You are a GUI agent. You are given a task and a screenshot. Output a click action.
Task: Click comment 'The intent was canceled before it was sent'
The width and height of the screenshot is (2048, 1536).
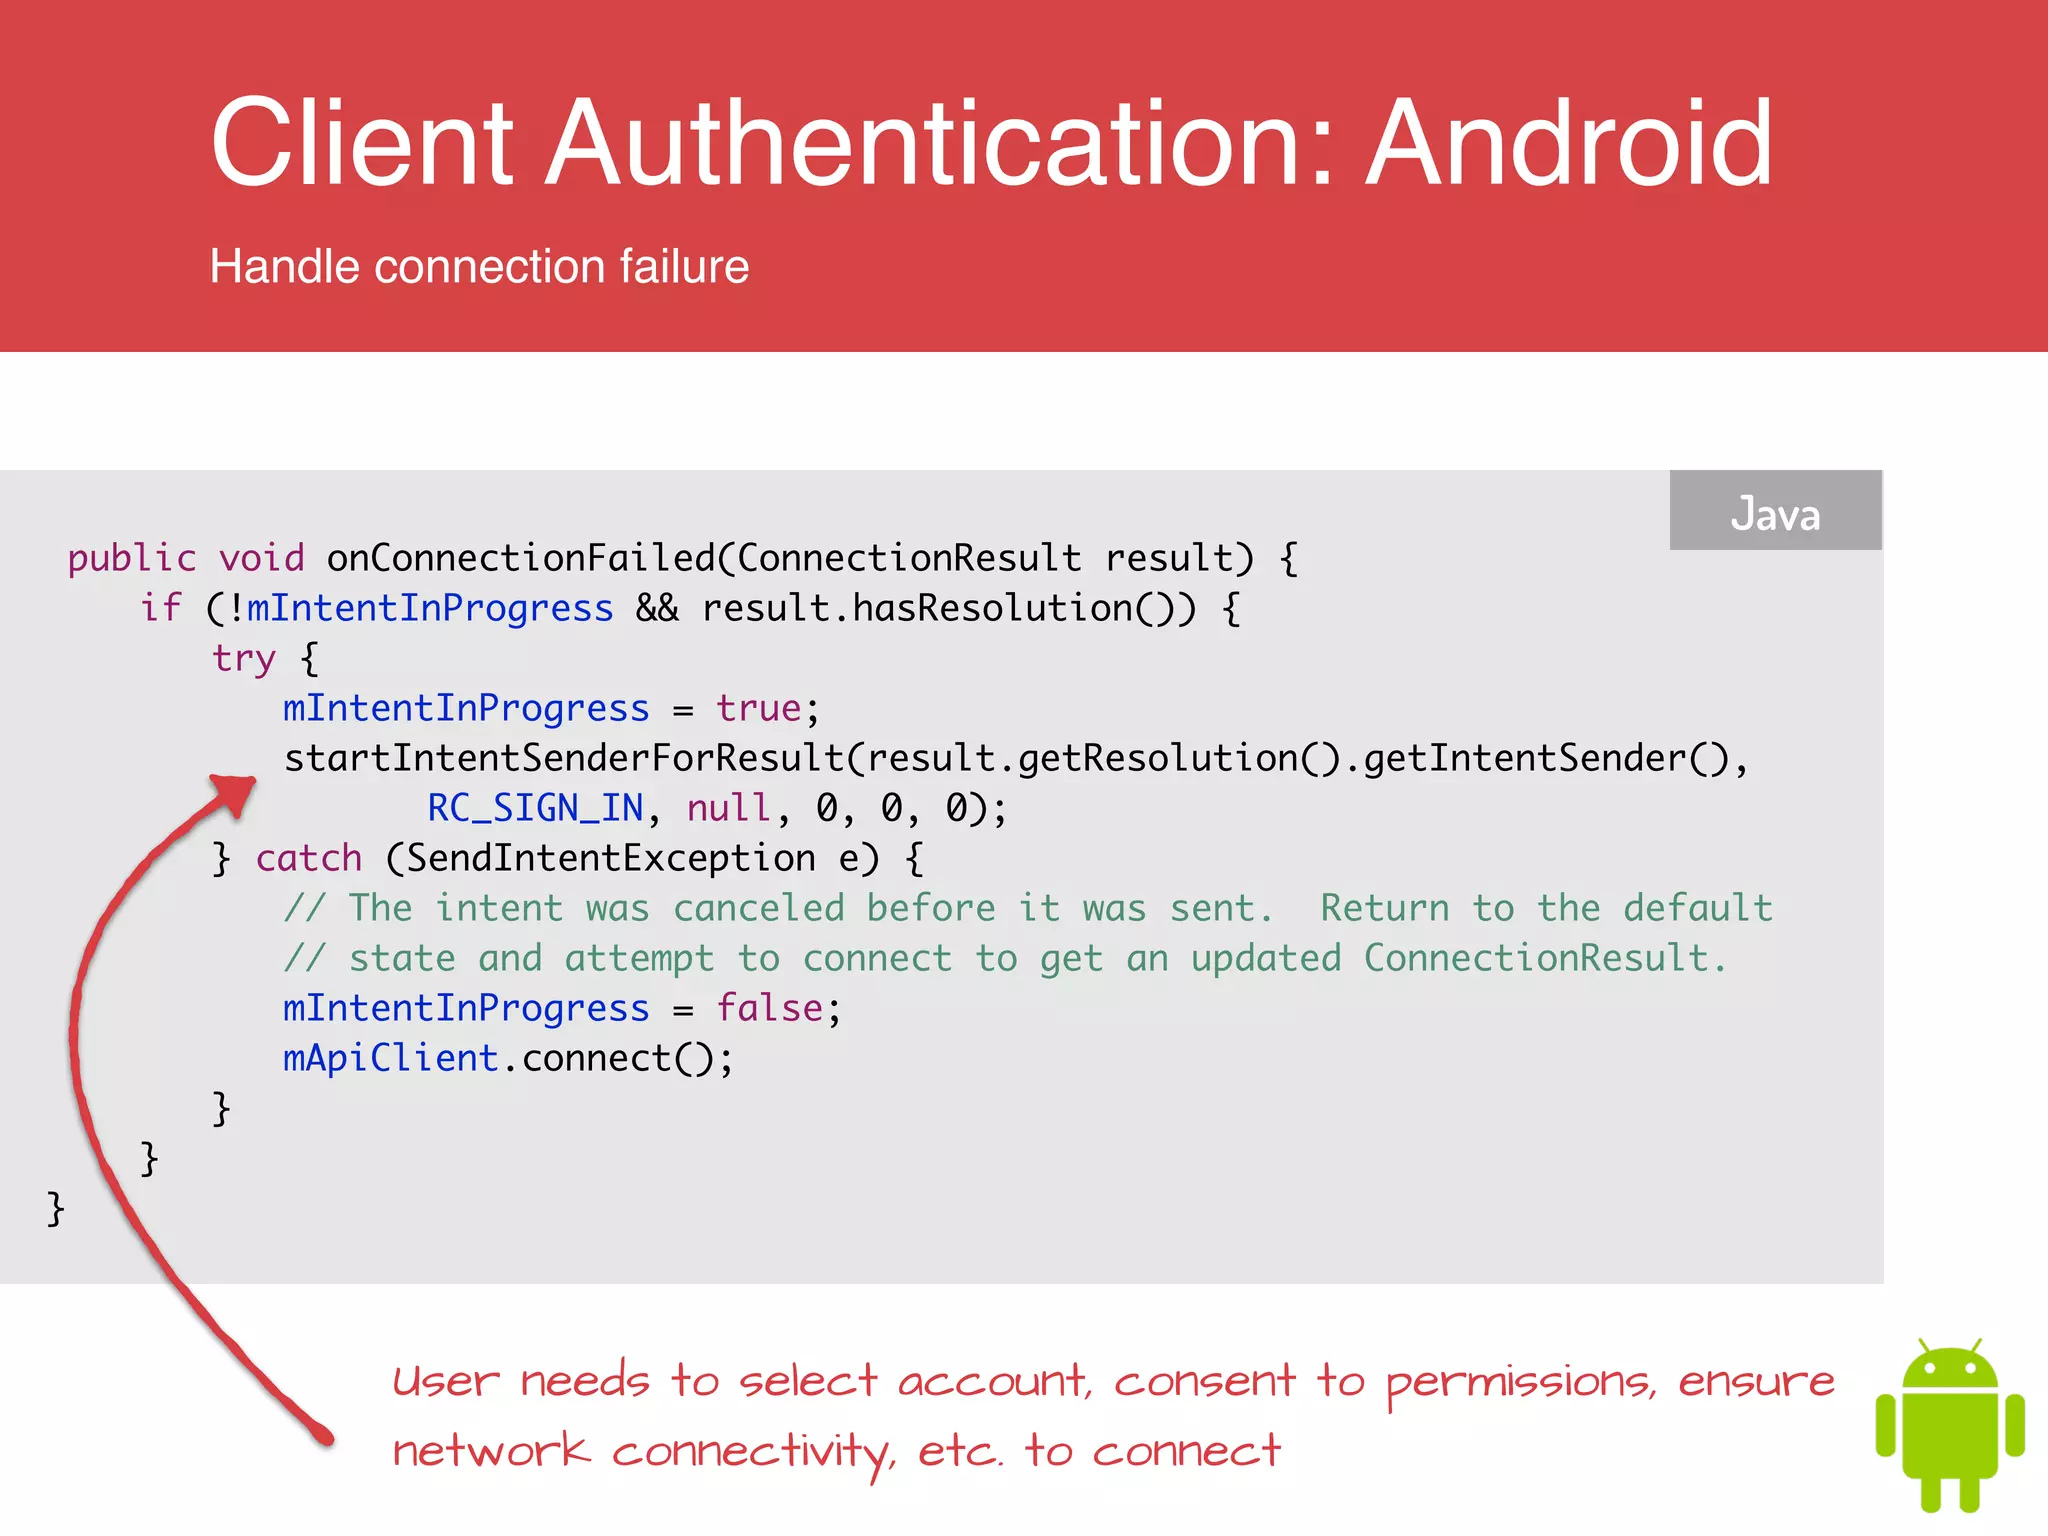click(x=1028, y=908)
